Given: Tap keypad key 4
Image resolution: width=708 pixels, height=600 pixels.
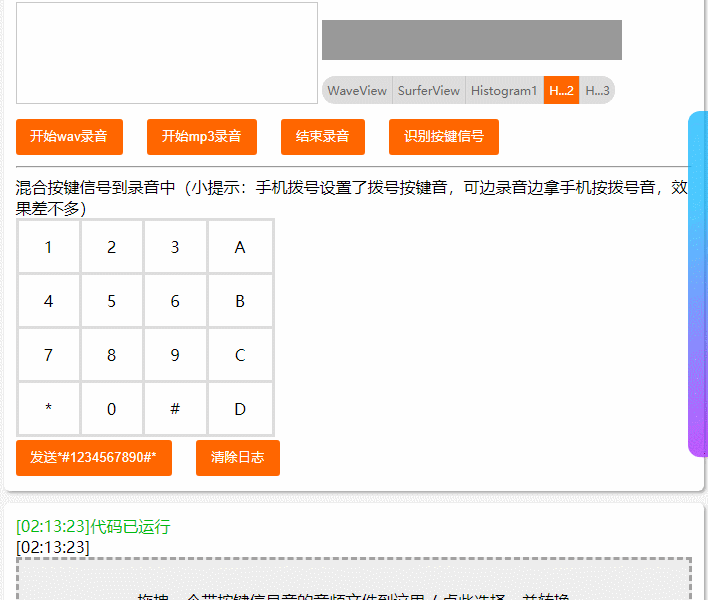Looking at the screenshot, I should point(49,301).
